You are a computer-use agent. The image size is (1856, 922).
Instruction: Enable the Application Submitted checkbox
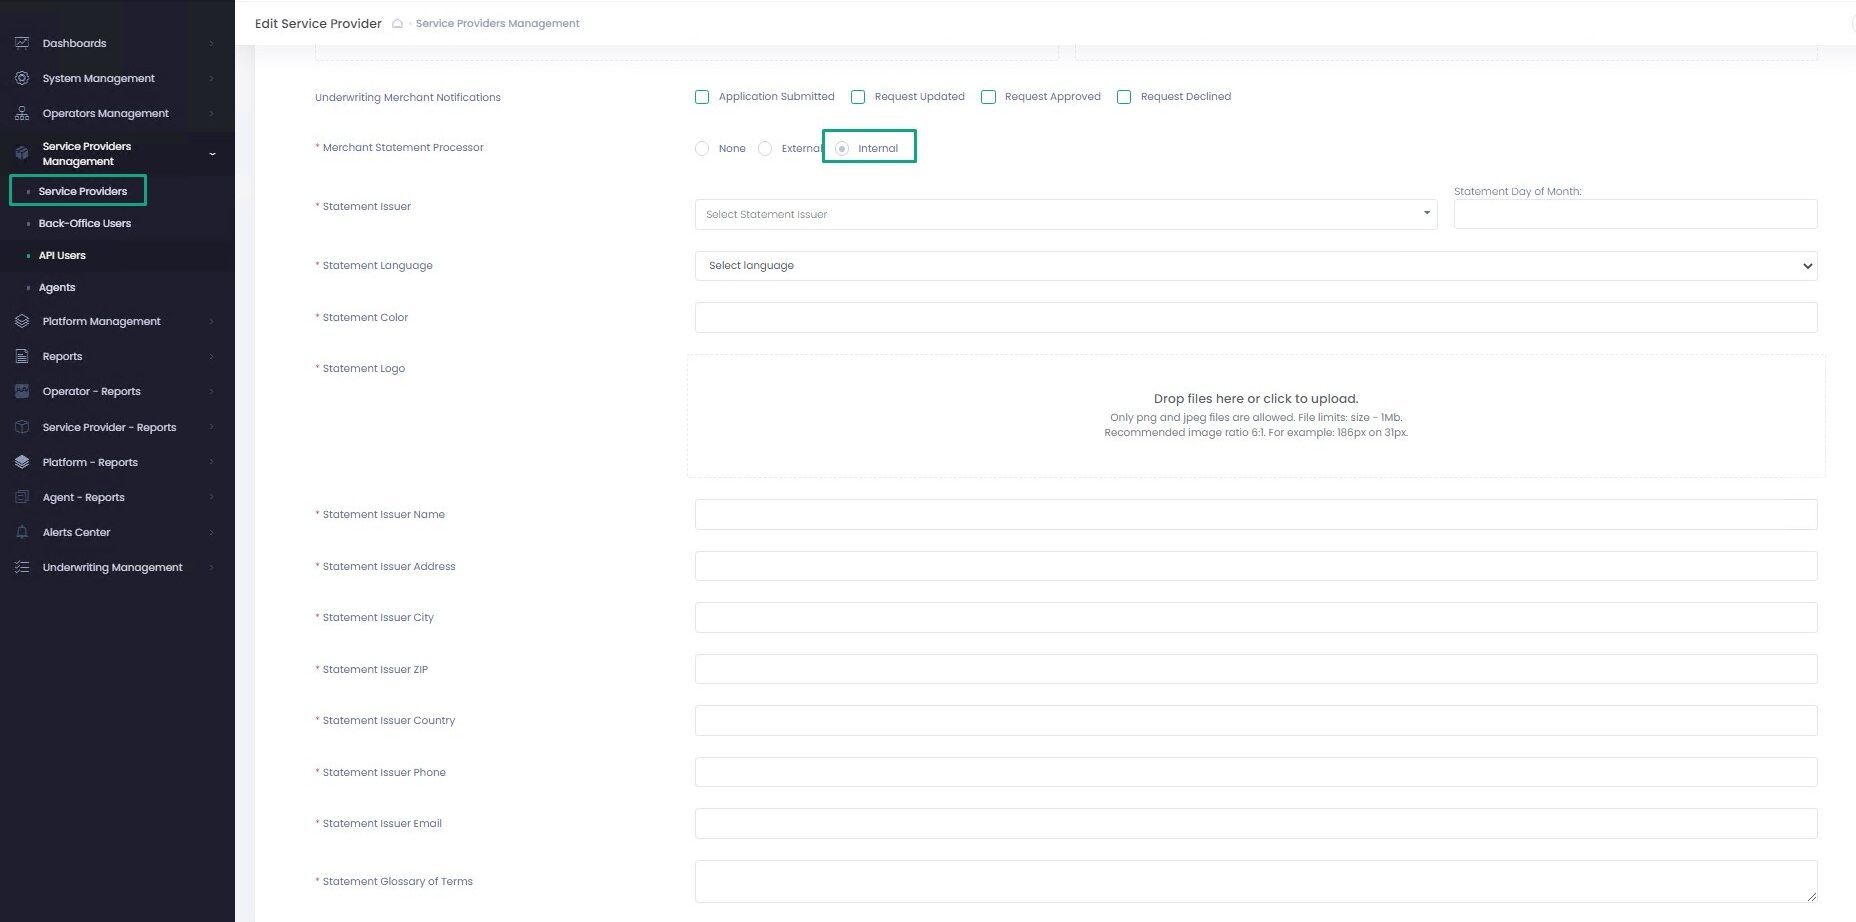[x=702, y=97]
